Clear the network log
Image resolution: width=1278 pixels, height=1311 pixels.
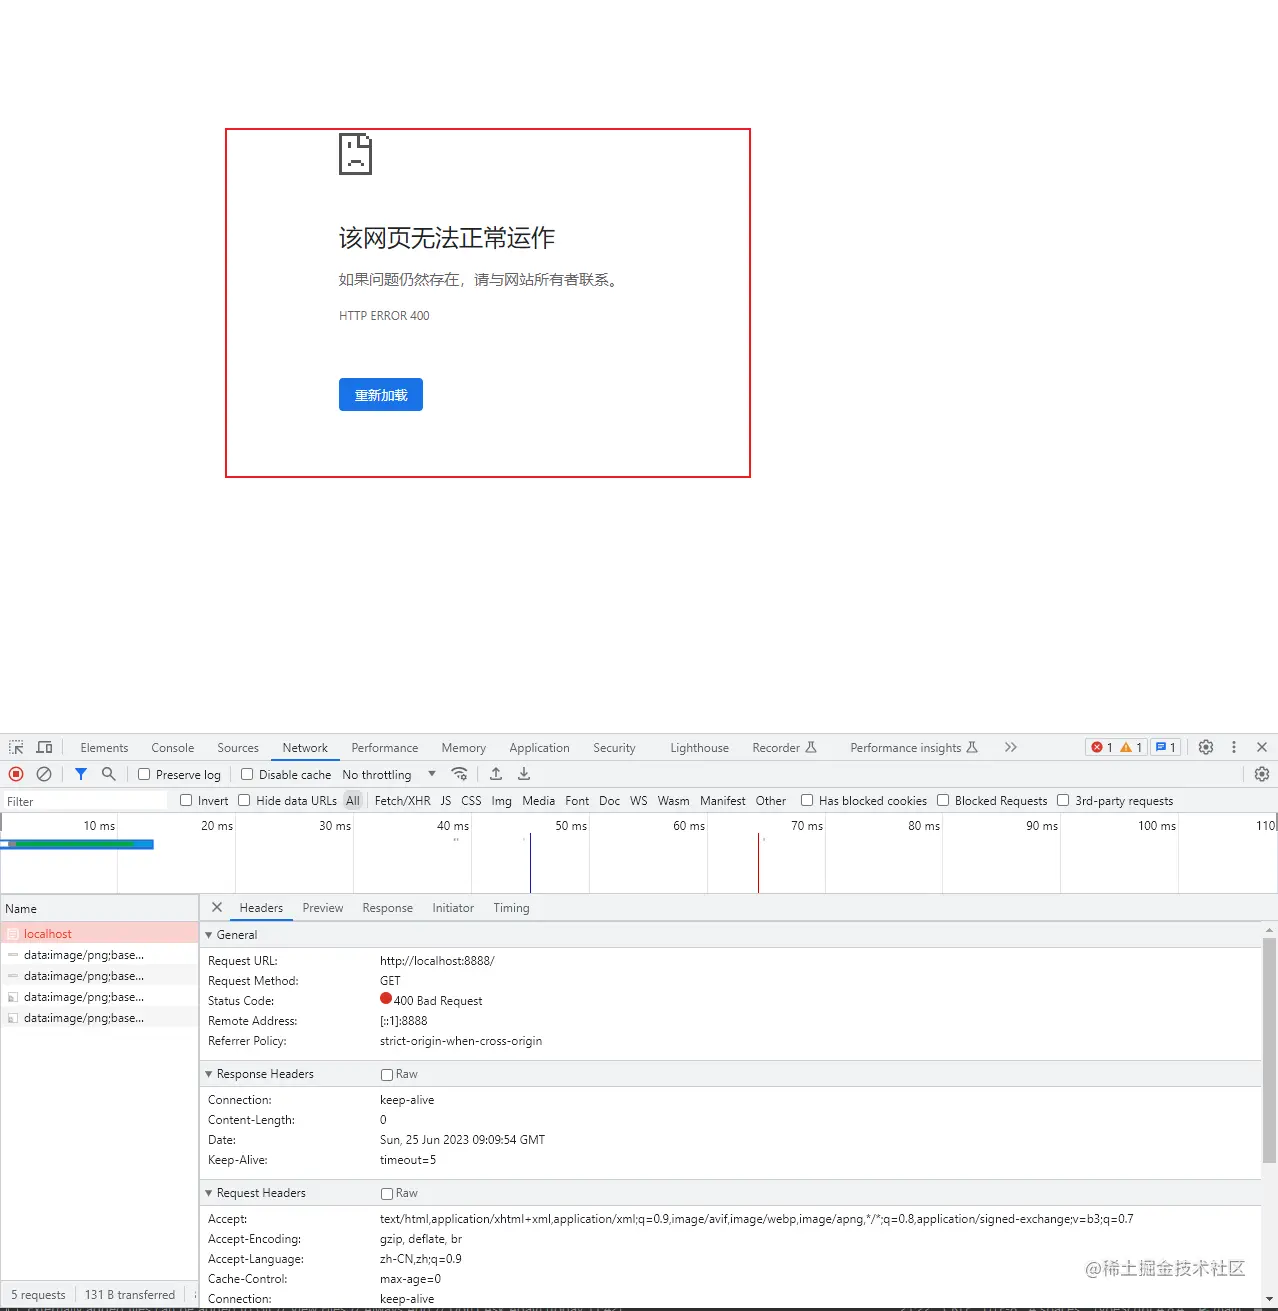(x=44, y=774)
